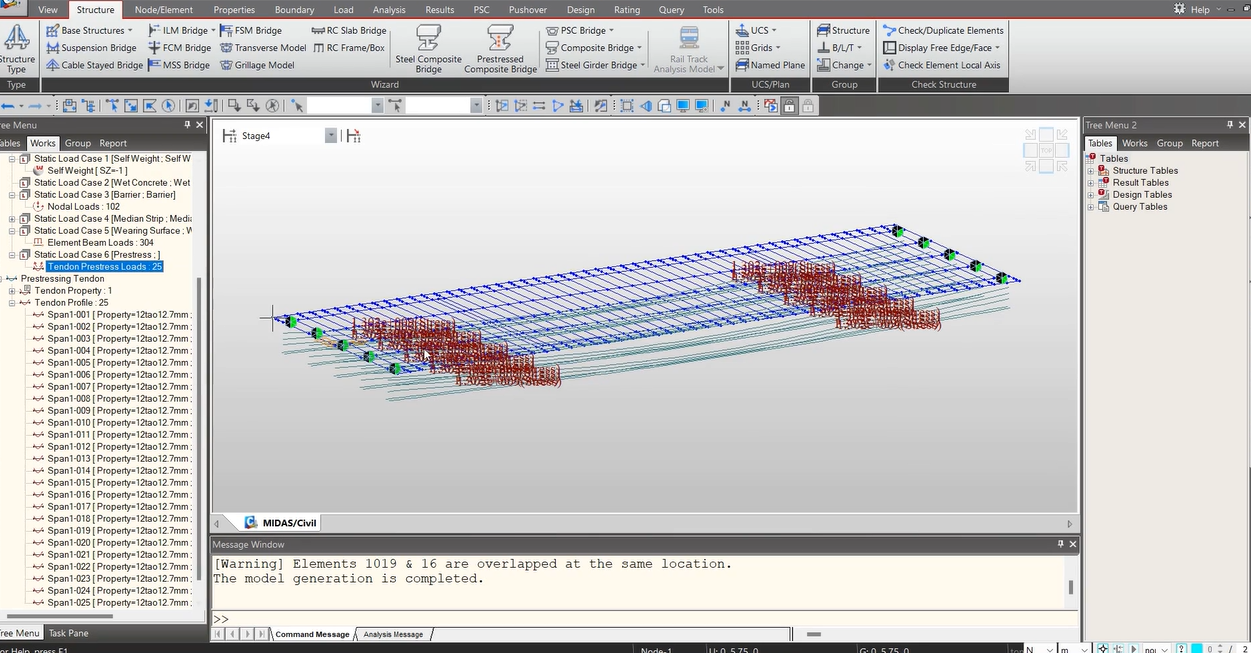Click the Message Window vertical scrollbar

(1071, 587)
